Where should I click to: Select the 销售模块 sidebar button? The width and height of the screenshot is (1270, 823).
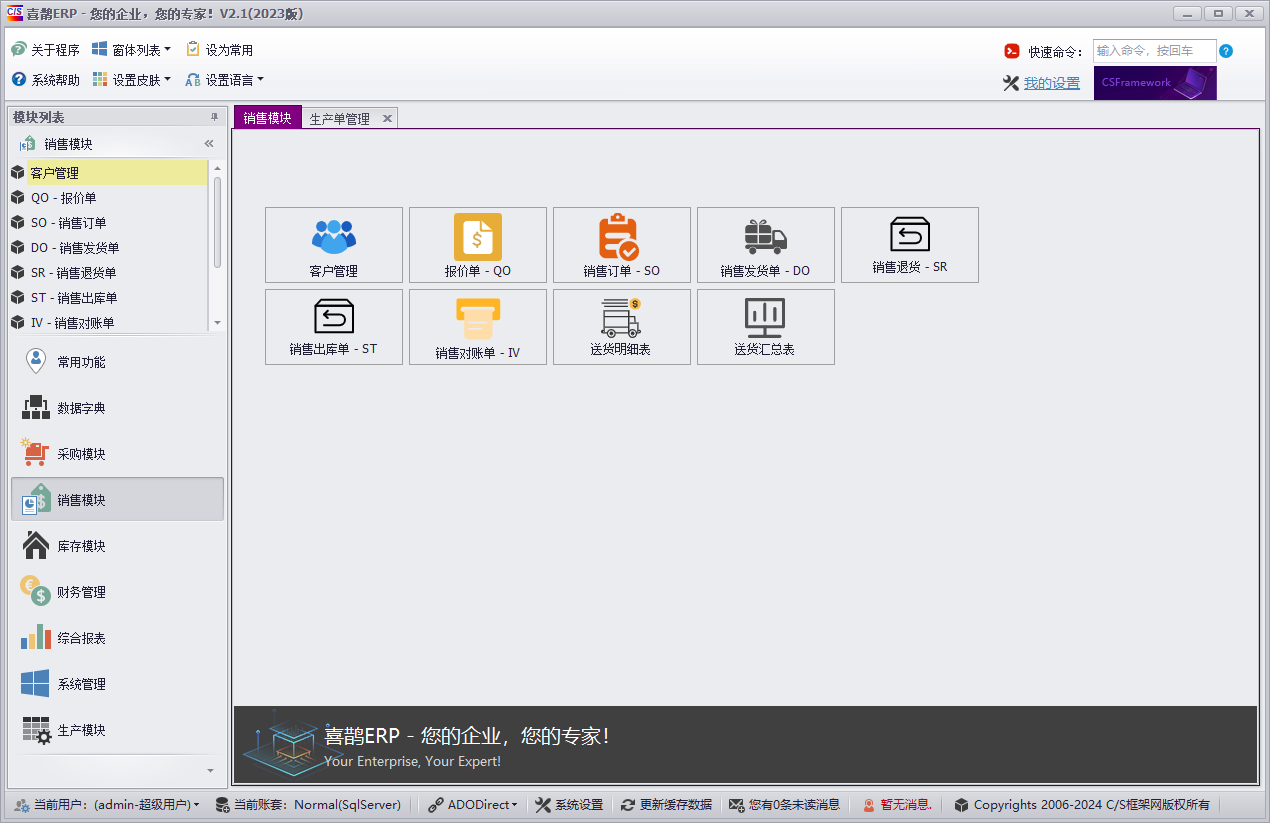[117, 500]
